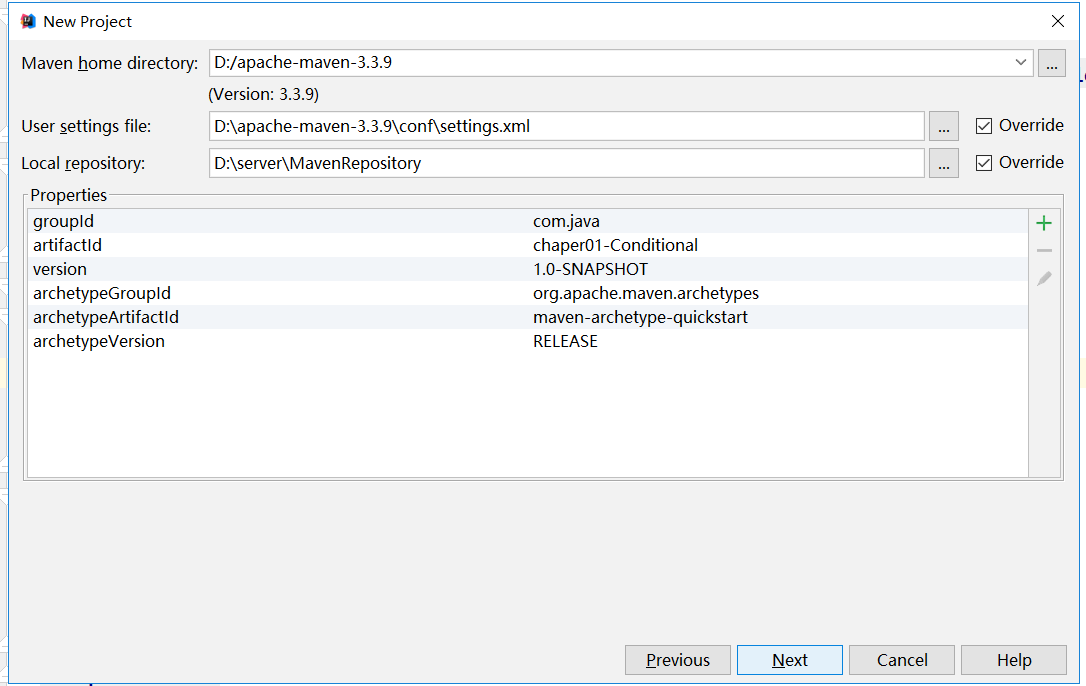This screenshot has height=686, width=1086.
Task: Select the archetypeVersion property row
Action: pos(528,341)
